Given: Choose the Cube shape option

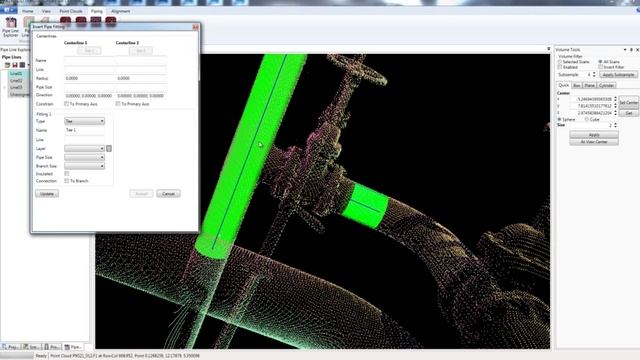Looking at the screenshot, I should (x=587, y=119).
